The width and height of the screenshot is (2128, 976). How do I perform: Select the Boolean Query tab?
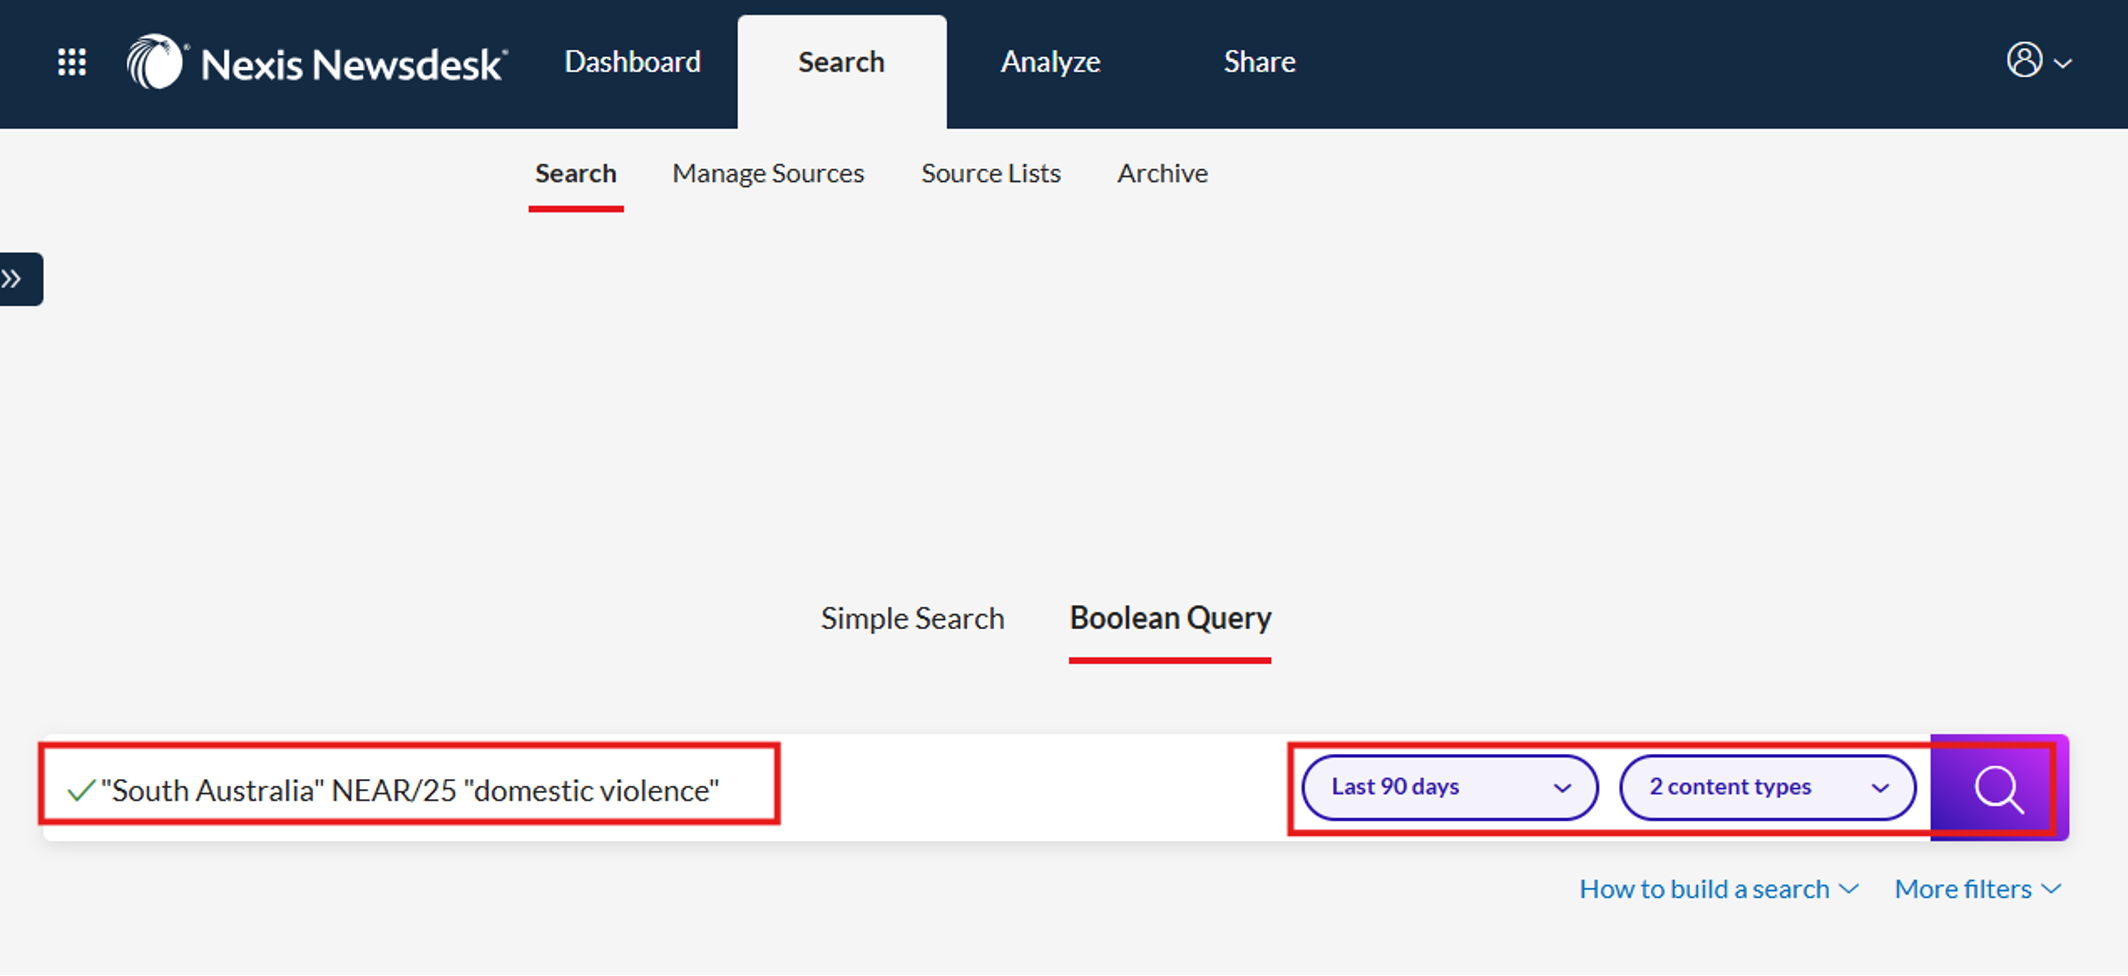[x=1170, y=619]
